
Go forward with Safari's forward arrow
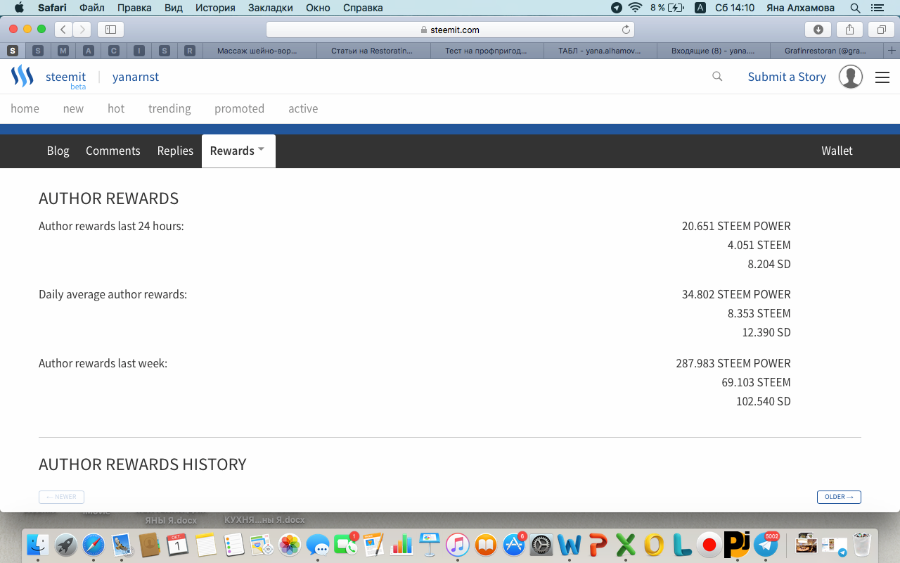[82, 29]
